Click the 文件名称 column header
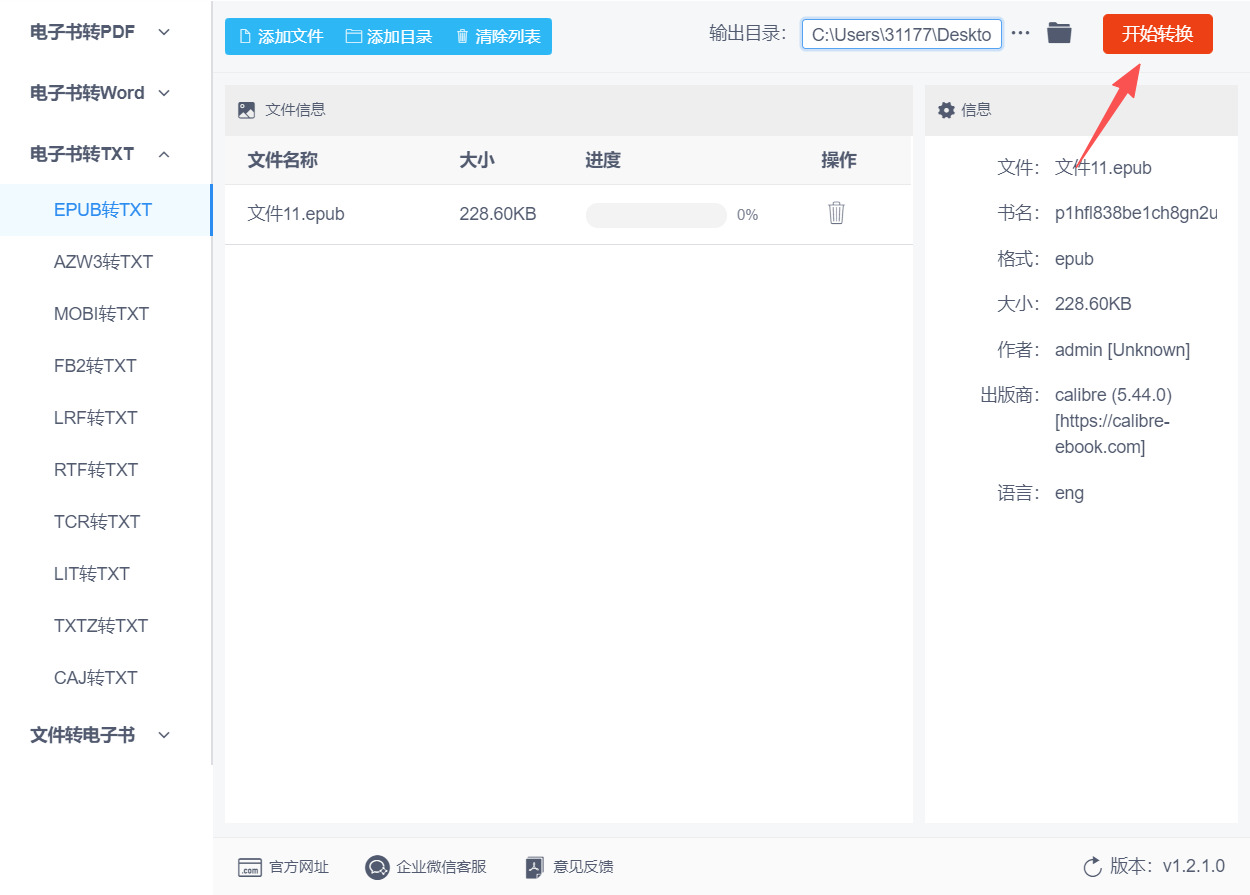The width and height of the screenshot is (1250, 895). pyautogui.click(x=283, y=161)
